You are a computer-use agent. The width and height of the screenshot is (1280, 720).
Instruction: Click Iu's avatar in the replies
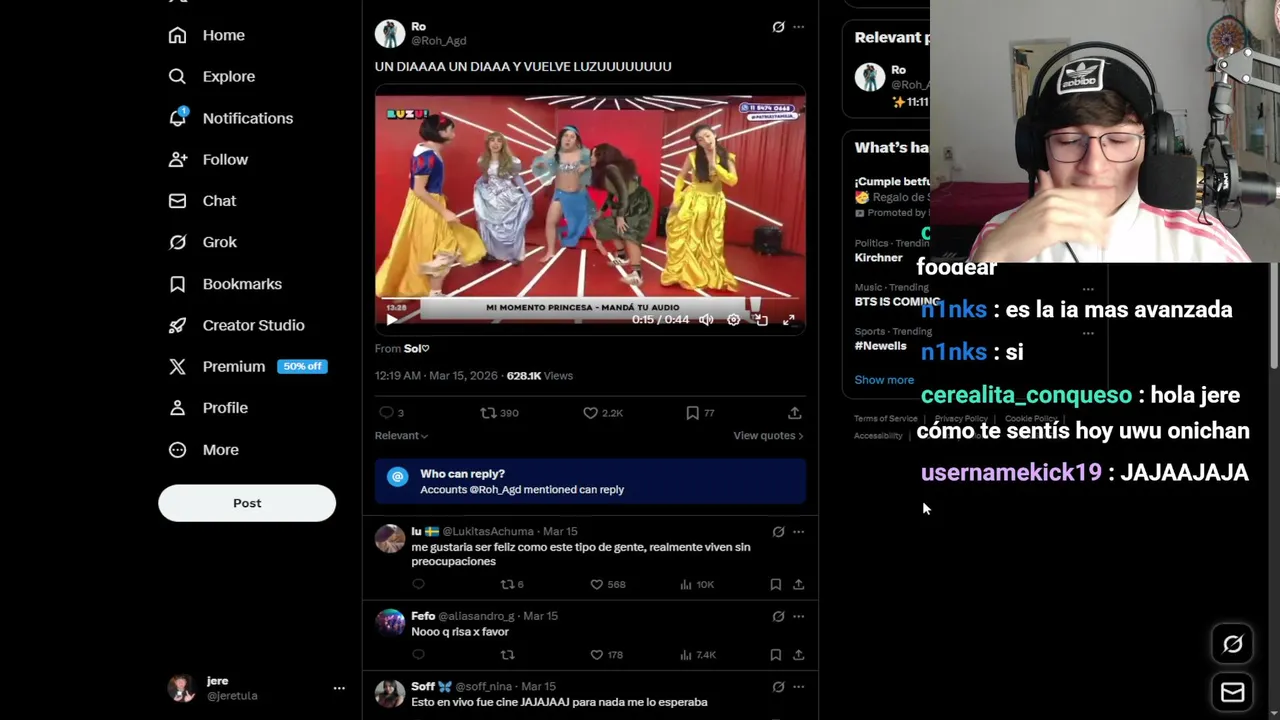click(390, 539)
